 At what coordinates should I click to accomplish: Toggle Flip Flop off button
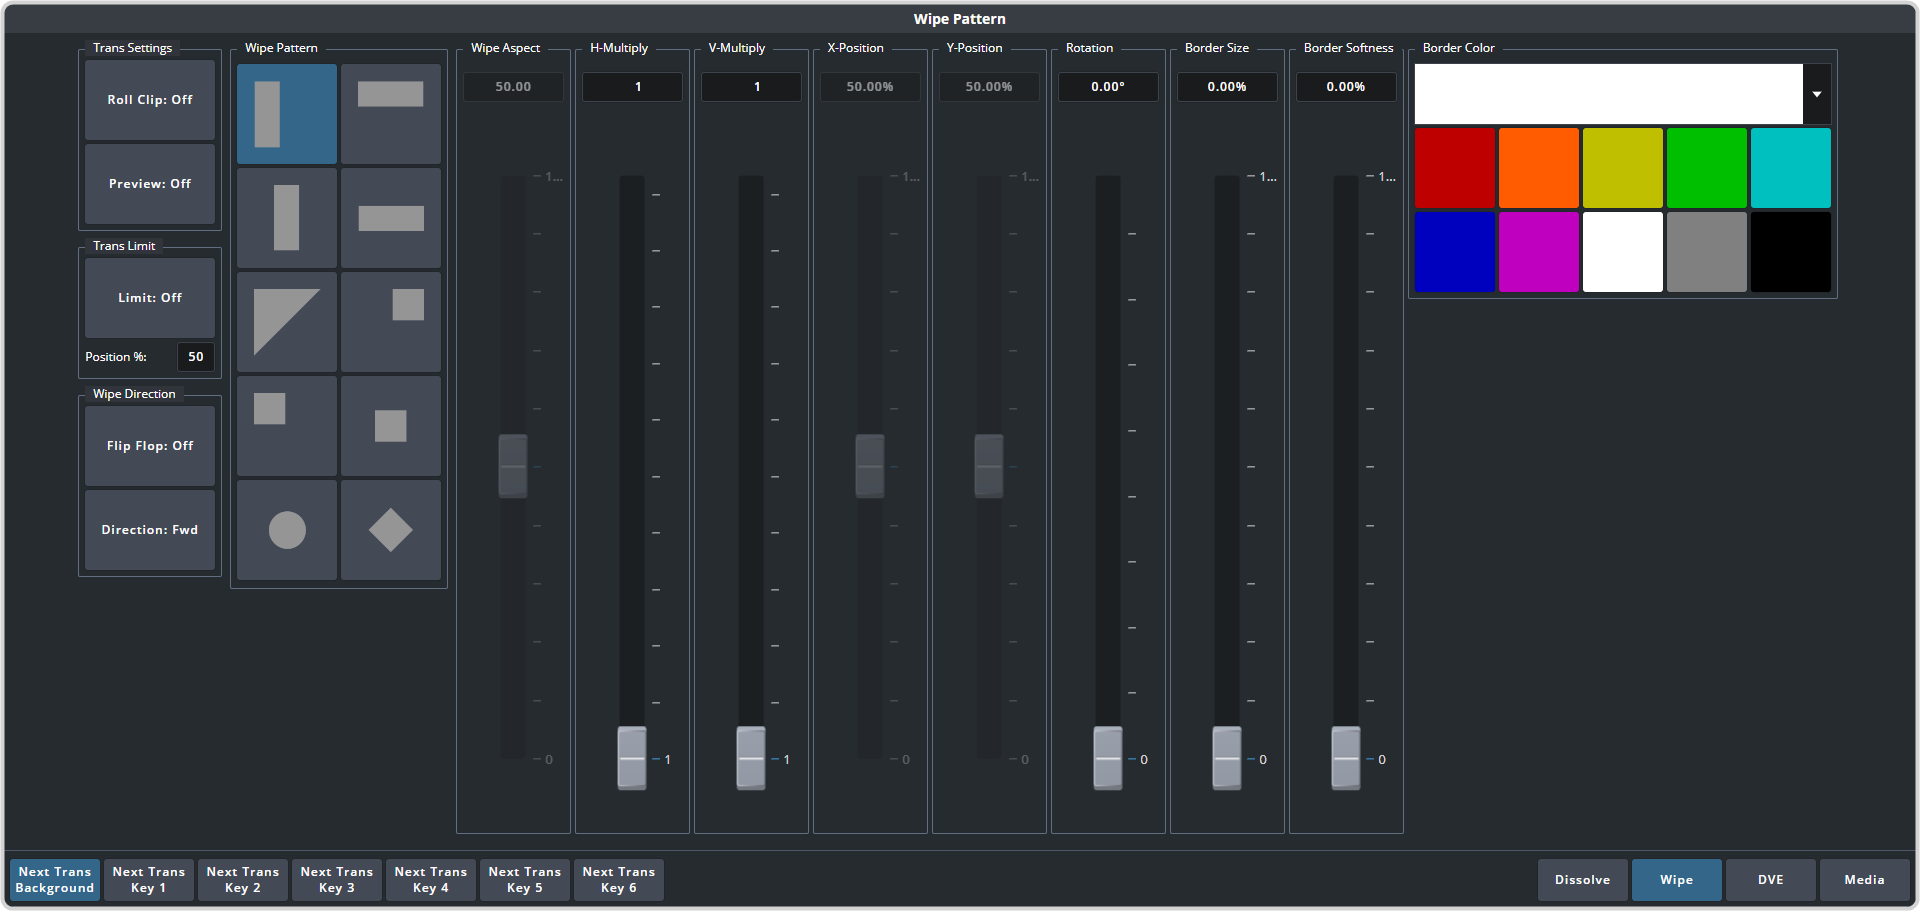[150, 446]
